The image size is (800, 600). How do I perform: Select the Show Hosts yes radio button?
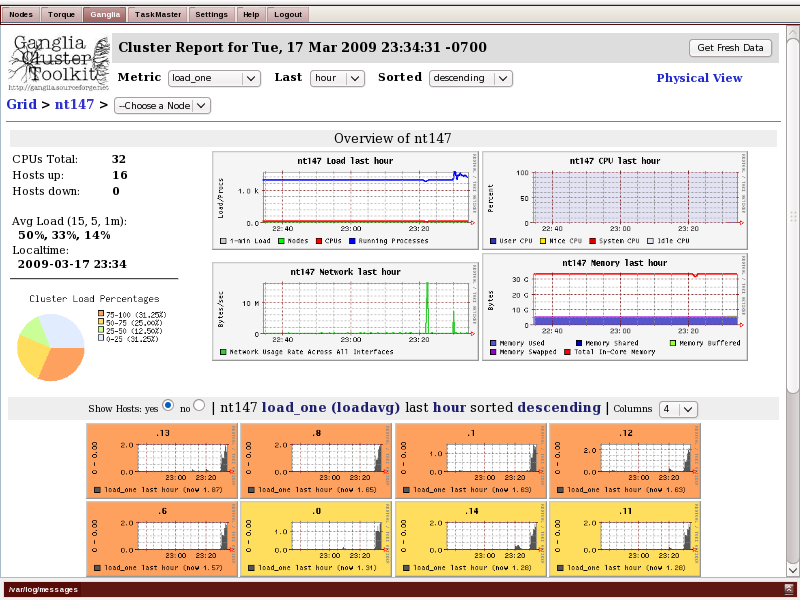(x=167, y=406)
